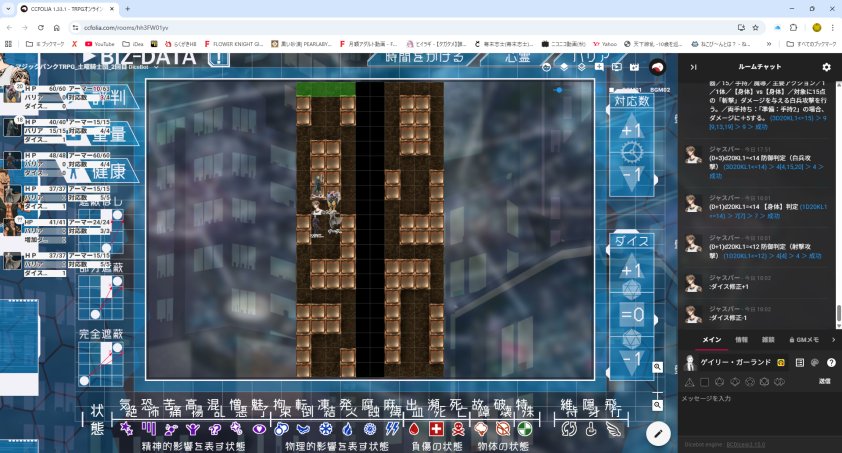Click the 送信 send button
This screenshot has height=453, width=842.
[x=824, y=381]
